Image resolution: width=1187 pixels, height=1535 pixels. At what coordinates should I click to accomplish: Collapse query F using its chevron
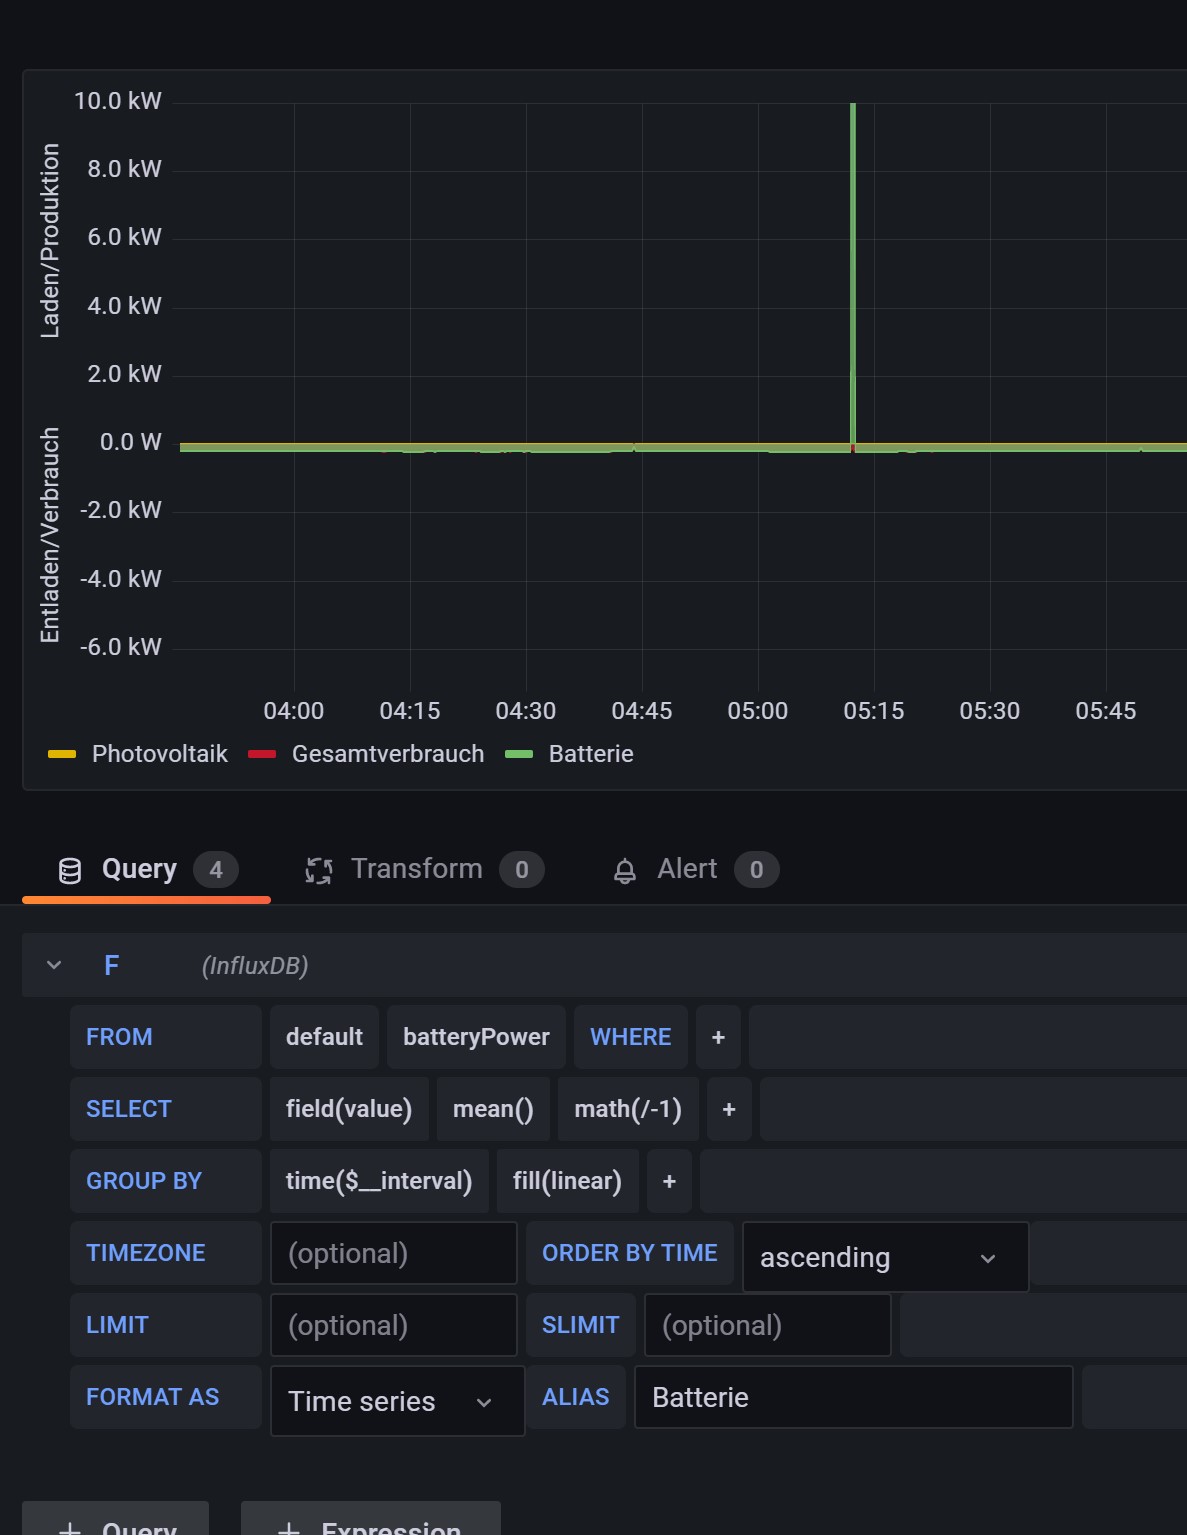click(53, 965)
